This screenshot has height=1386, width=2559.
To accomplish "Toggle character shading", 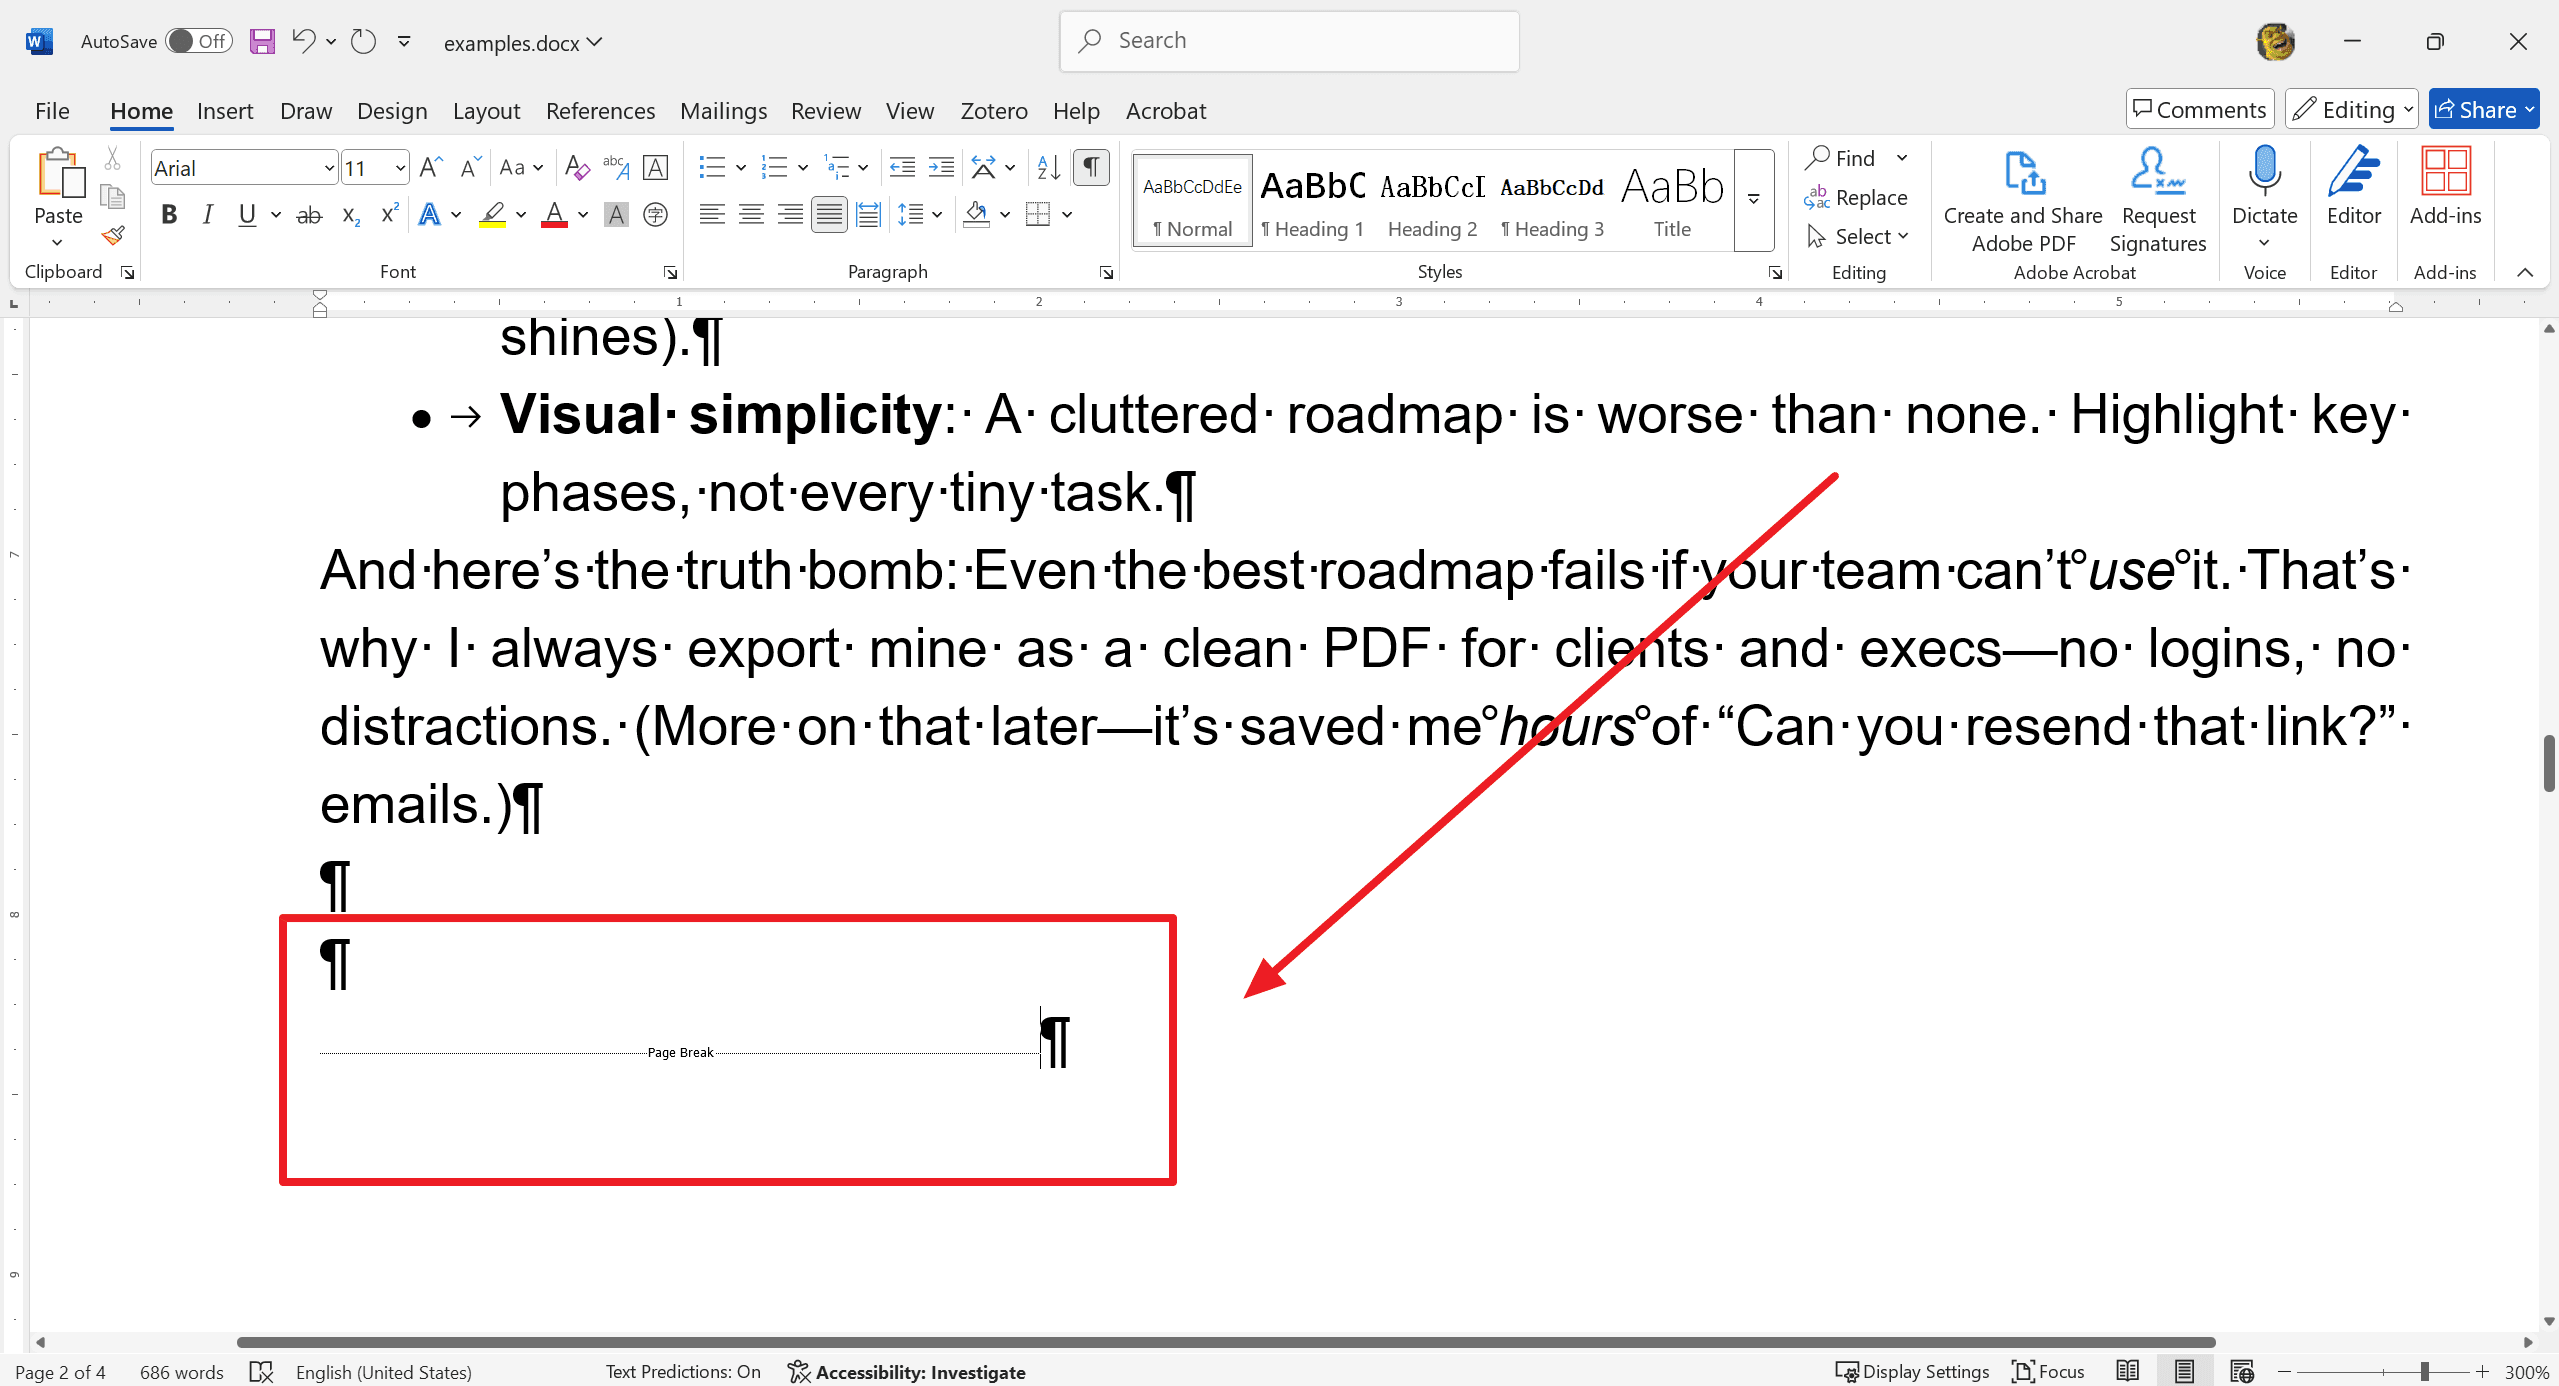I will (x=617, y=215).
